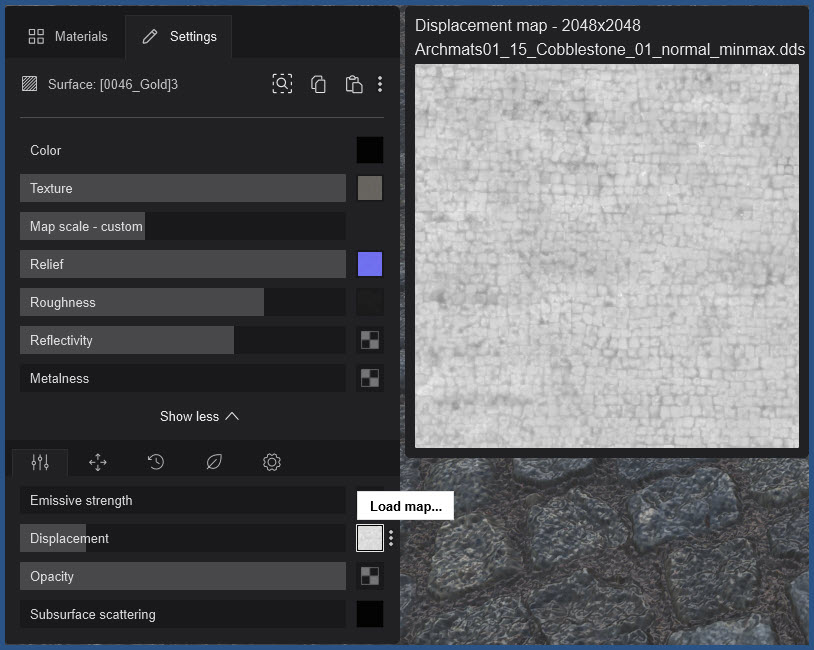Select the material picker icon

[282, 84]
